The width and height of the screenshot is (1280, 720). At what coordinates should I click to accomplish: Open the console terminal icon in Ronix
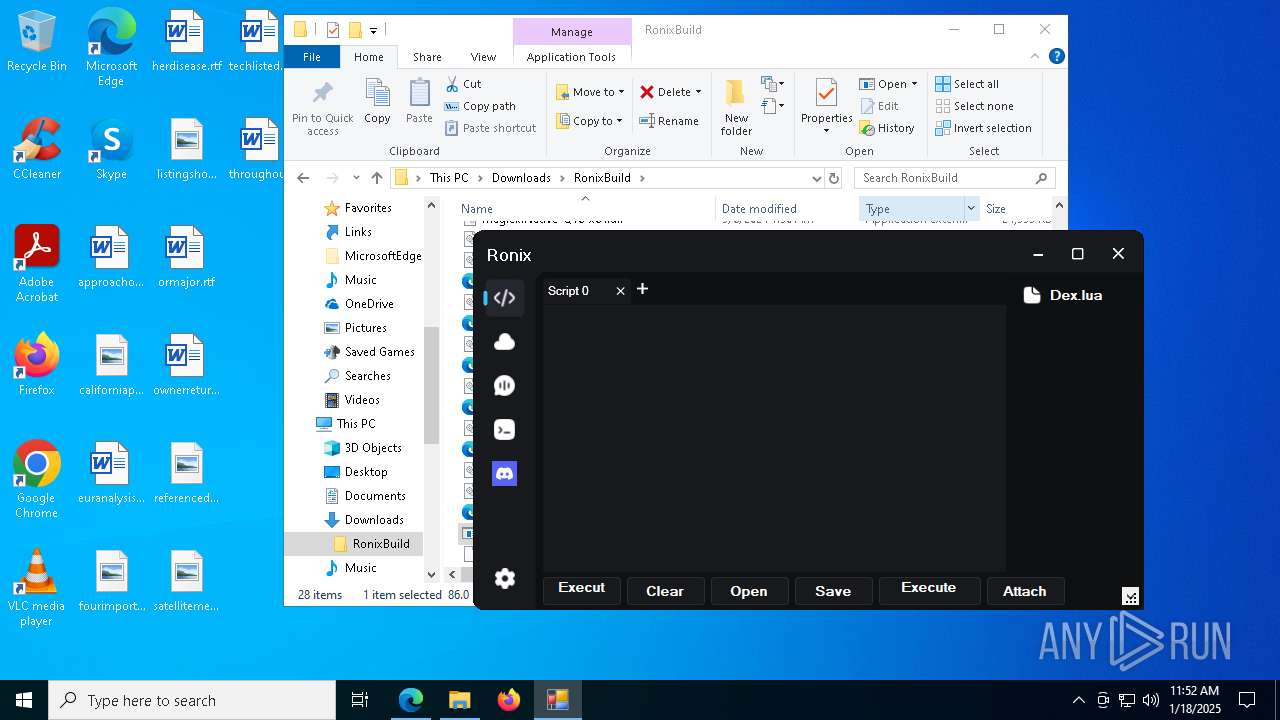pos(505,430)
